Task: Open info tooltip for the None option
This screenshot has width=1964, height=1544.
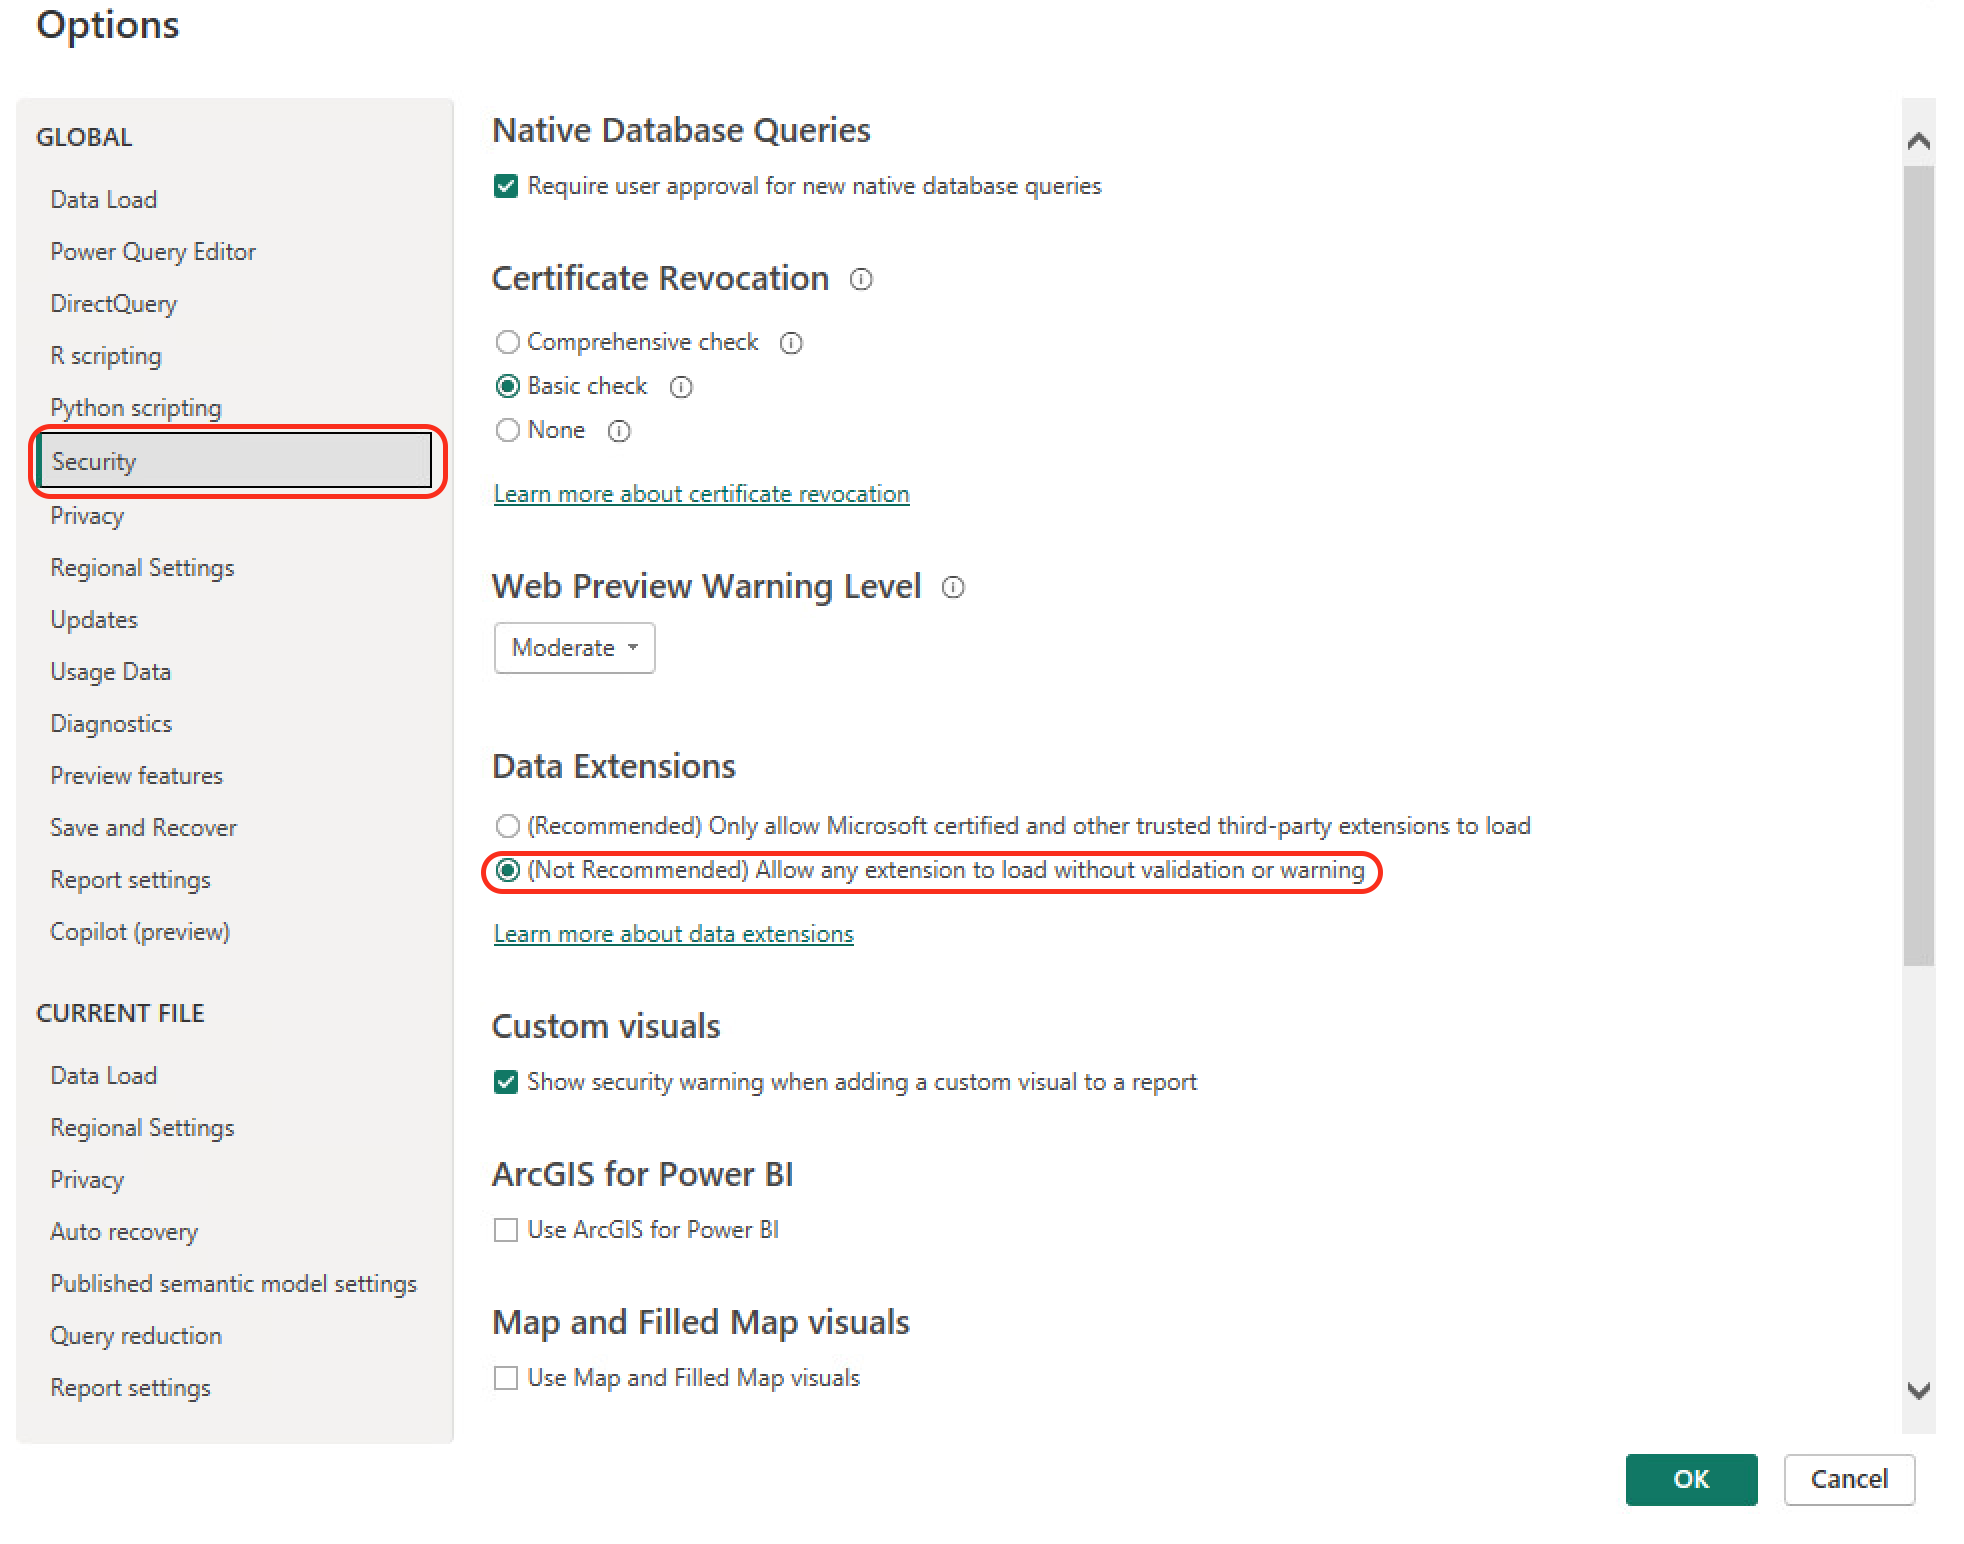Action: [x=619, y=431]
